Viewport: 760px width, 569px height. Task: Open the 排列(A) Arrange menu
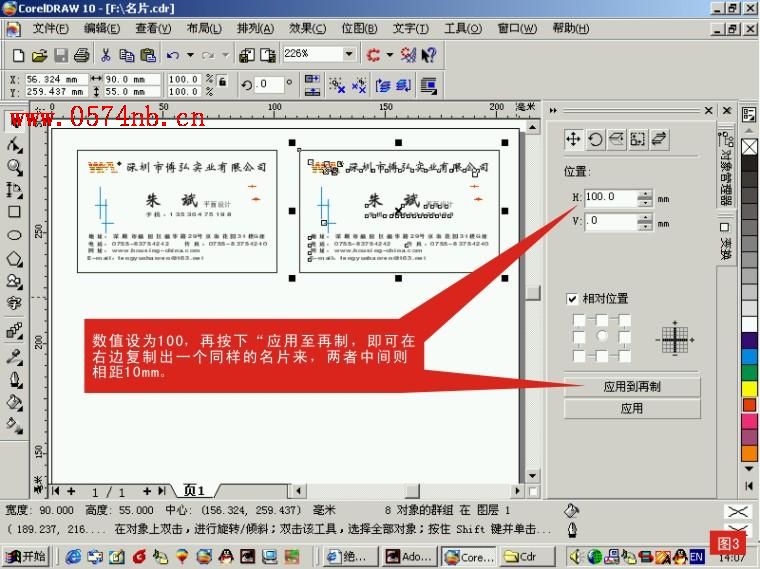point(255,29)
